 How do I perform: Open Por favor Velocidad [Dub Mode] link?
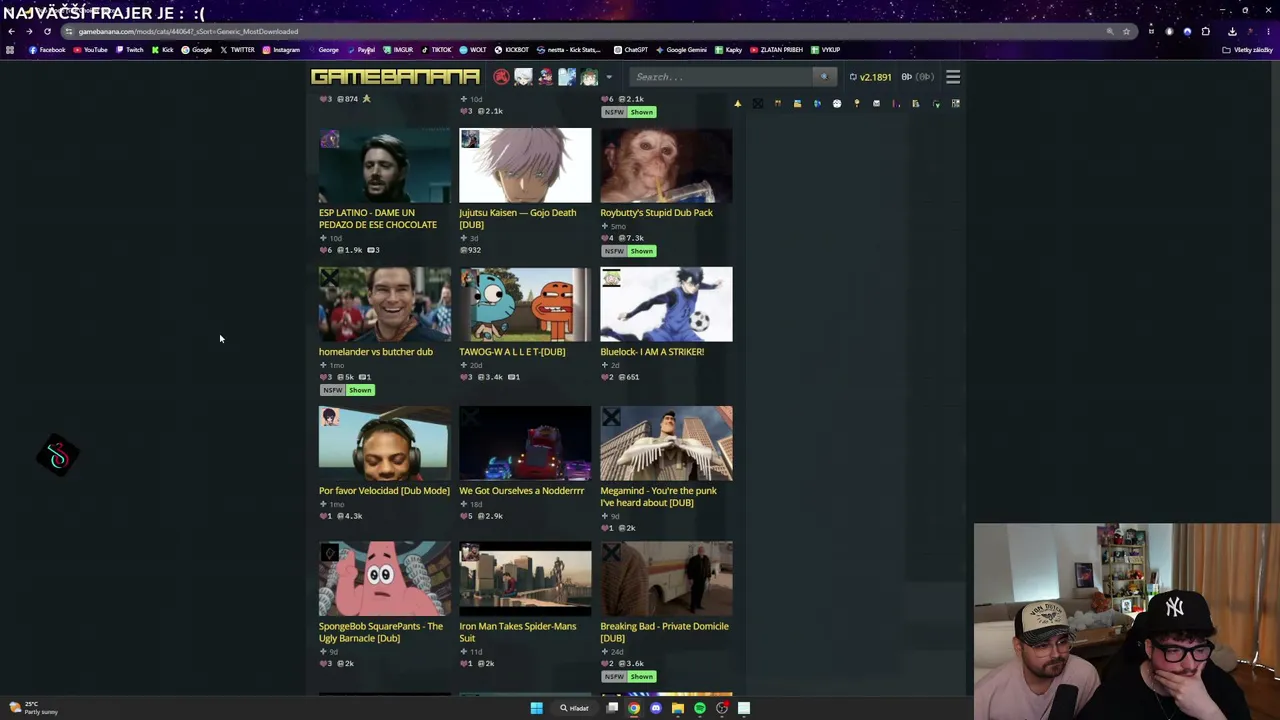pos(384,491)
